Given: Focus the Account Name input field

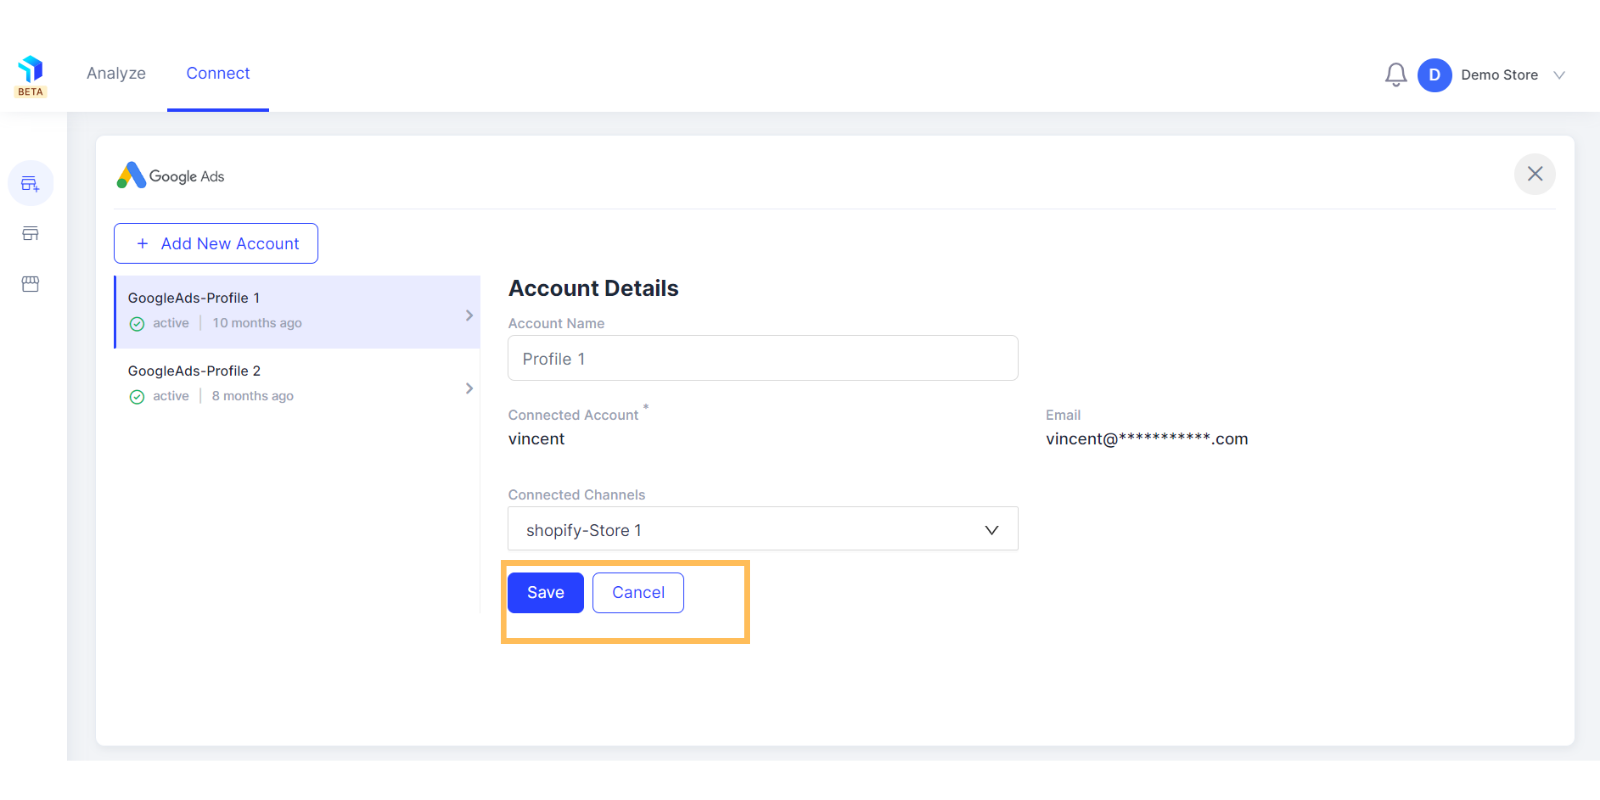Looking at the screenshot, I should [x=763, y=358].
